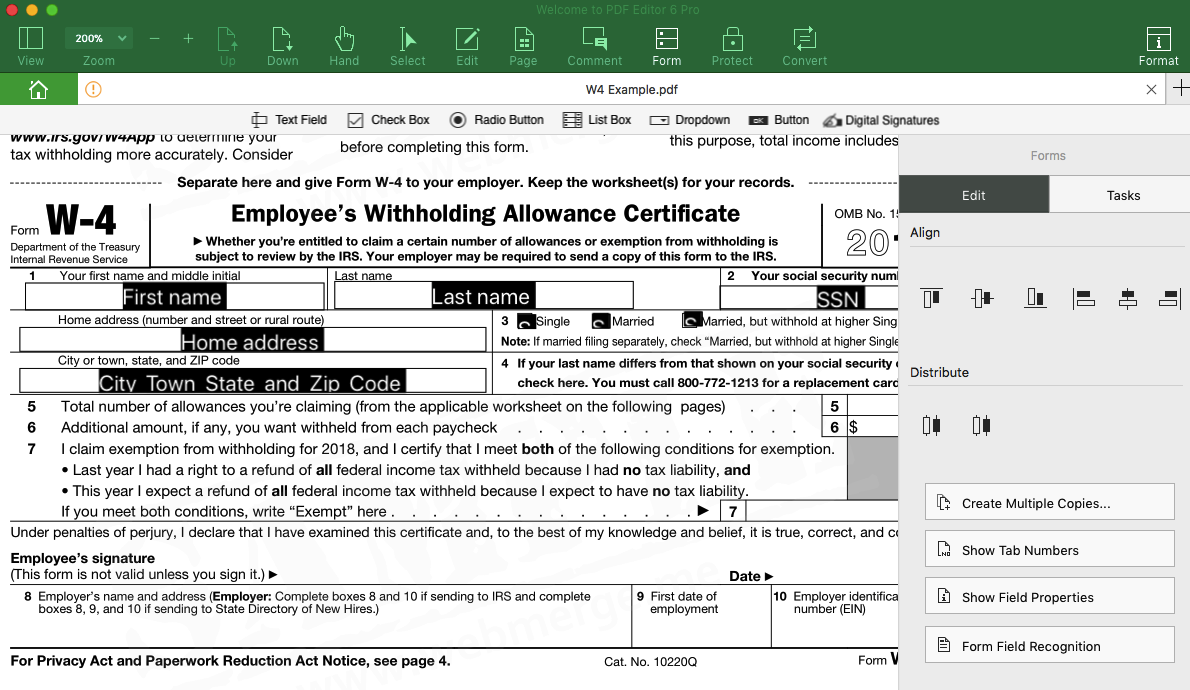Add a Check Box field

(x=389, y=120)
